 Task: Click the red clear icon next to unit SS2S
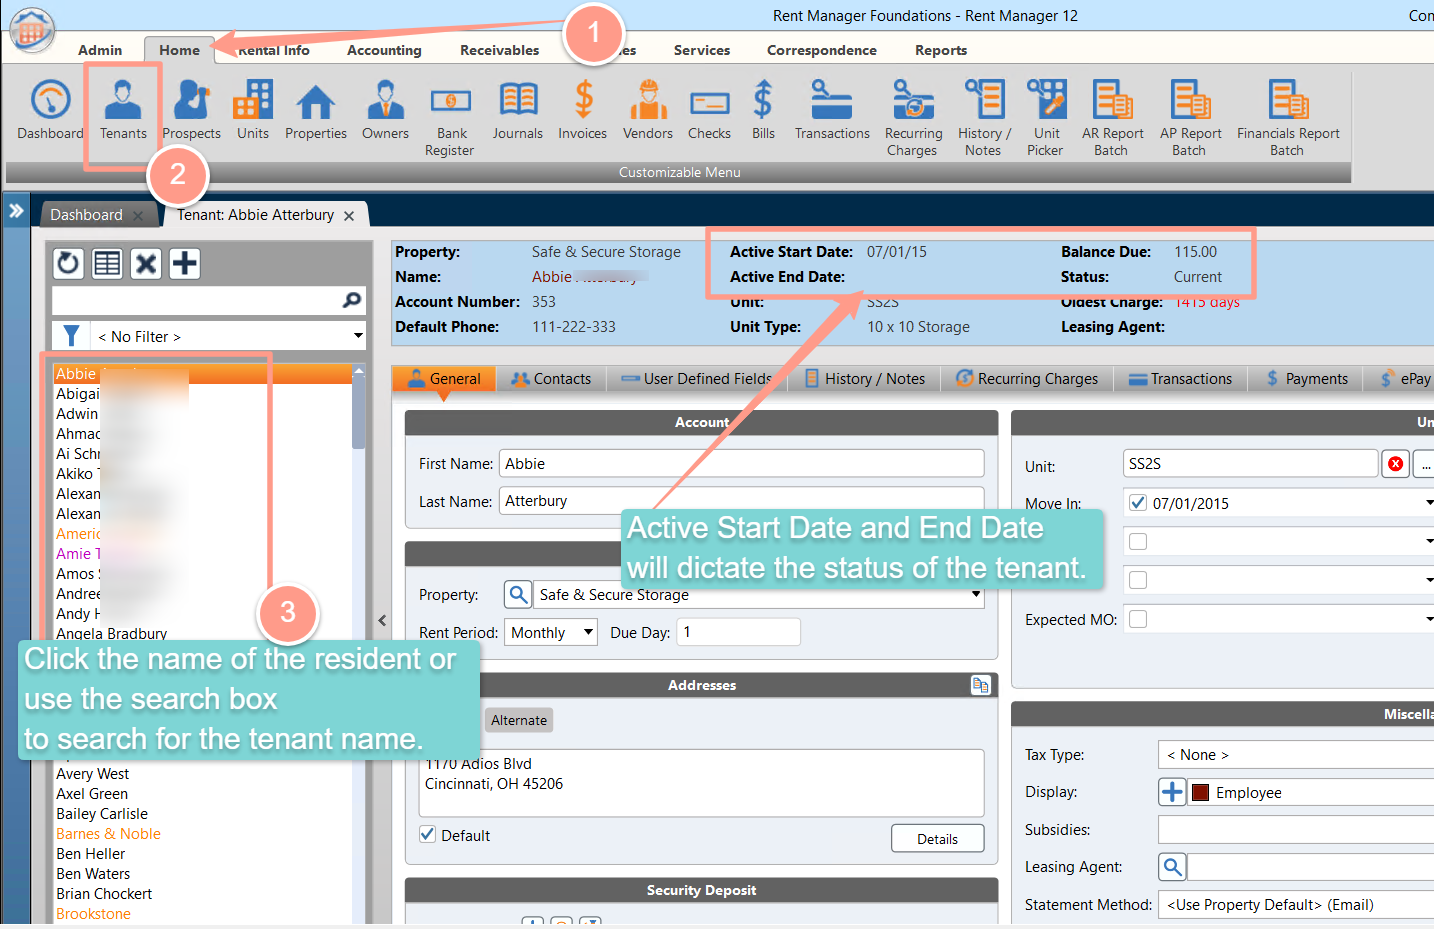tap(1395, 464)
